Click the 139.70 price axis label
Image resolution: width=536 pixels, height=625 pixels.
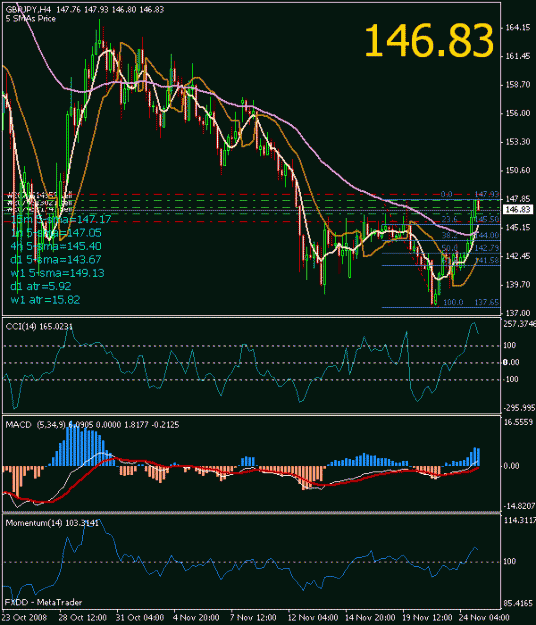[518, 285]
